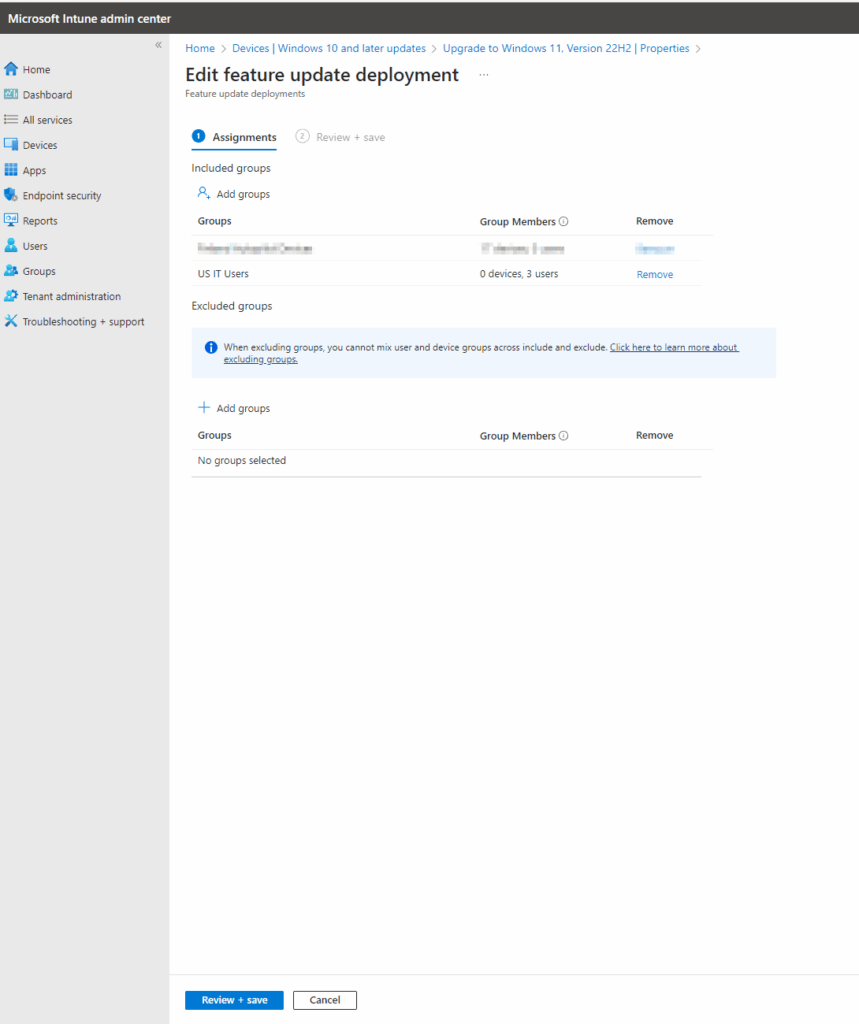Screen dimensions: 859x1024
Task: Open the Troubleshooting + support wrench icon
Action: coord(9,321)
